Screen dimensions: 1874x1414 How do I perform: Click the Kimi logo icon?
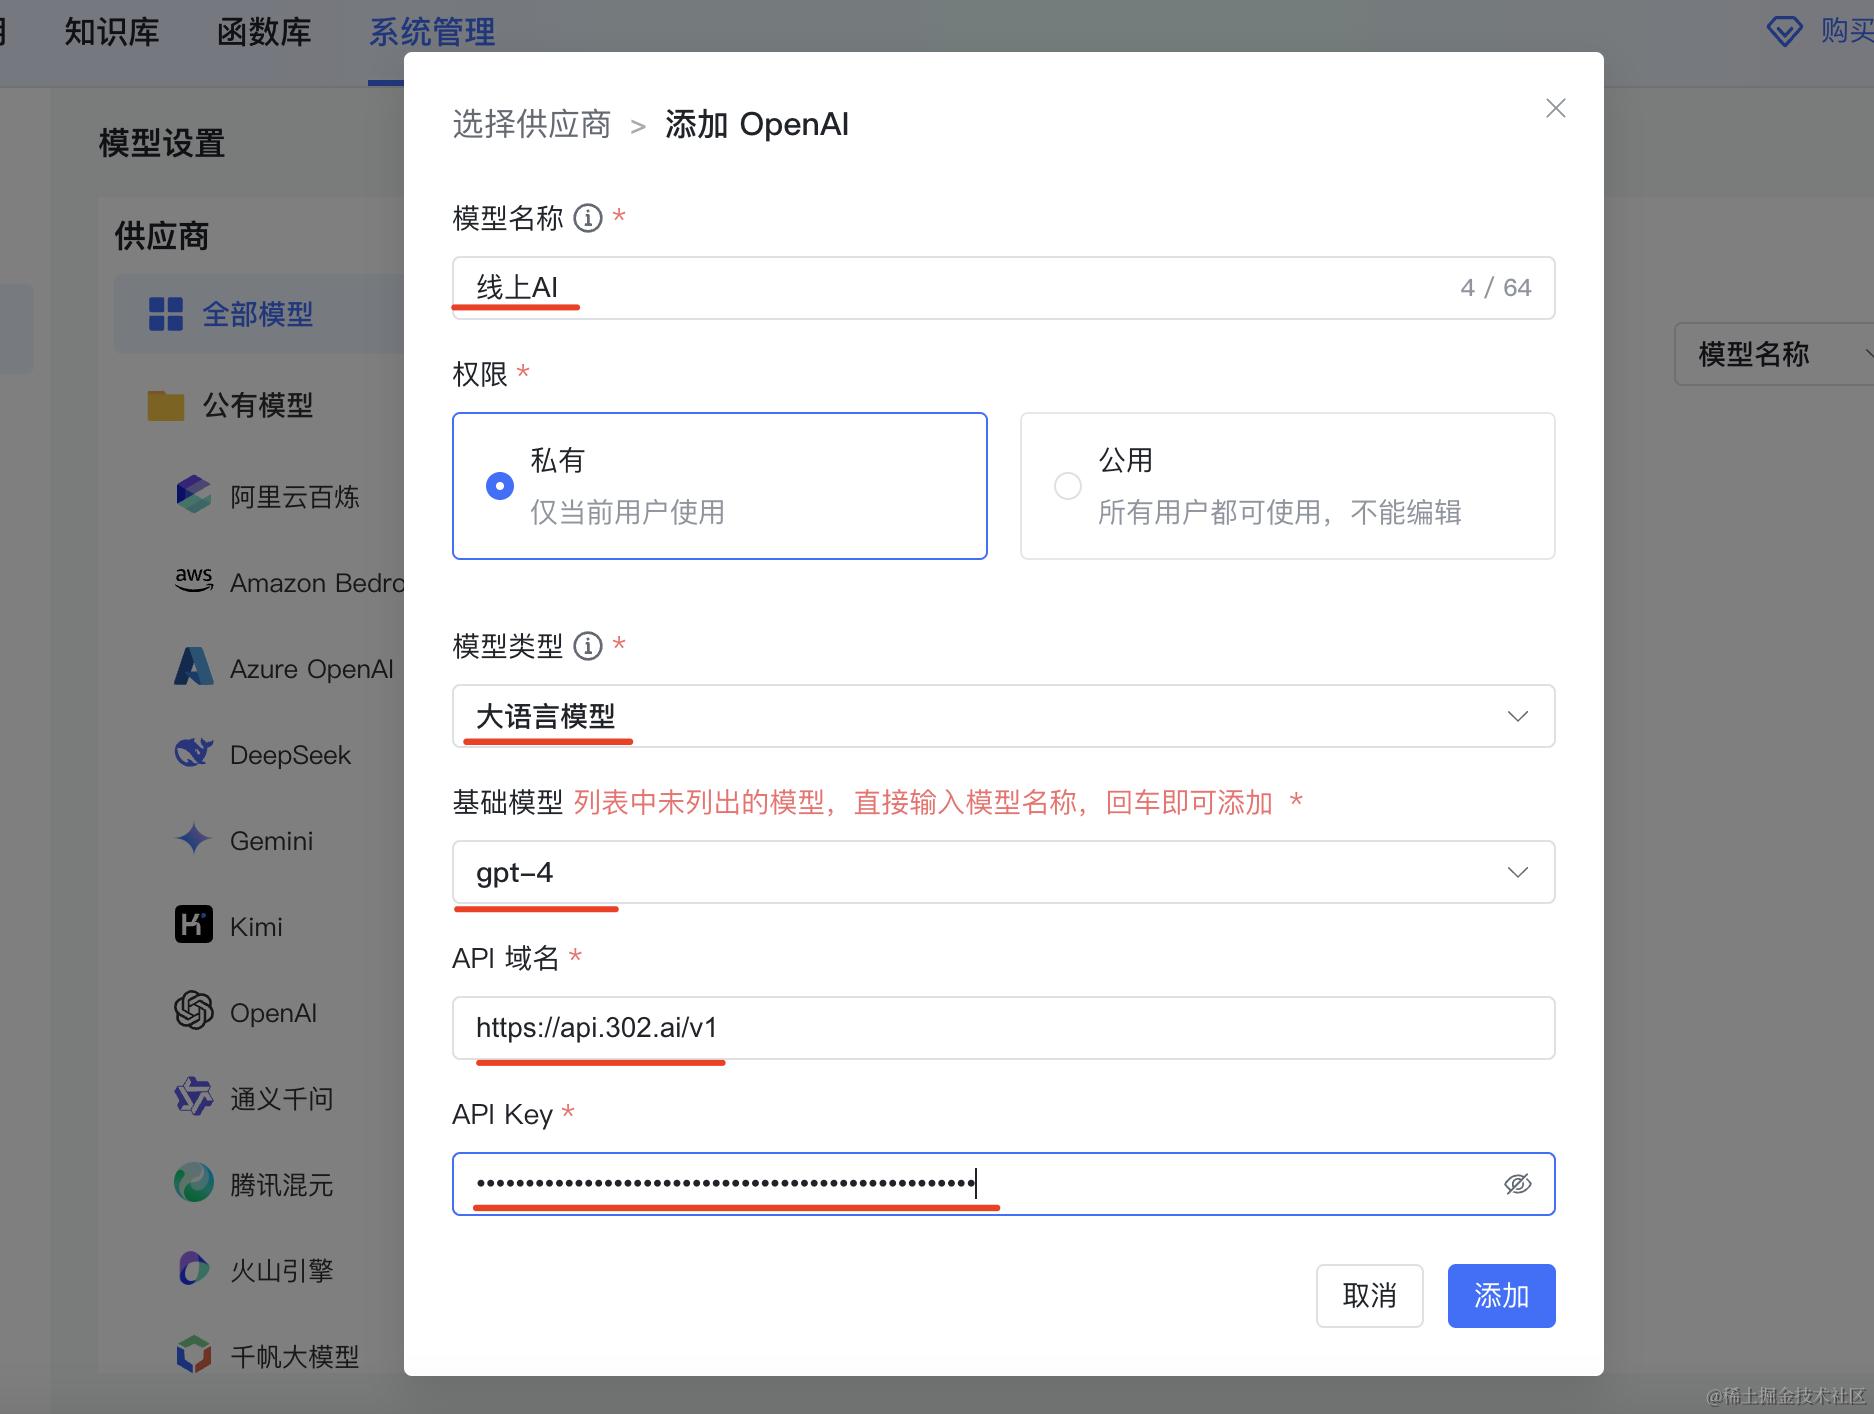click(x=194, y=925)
